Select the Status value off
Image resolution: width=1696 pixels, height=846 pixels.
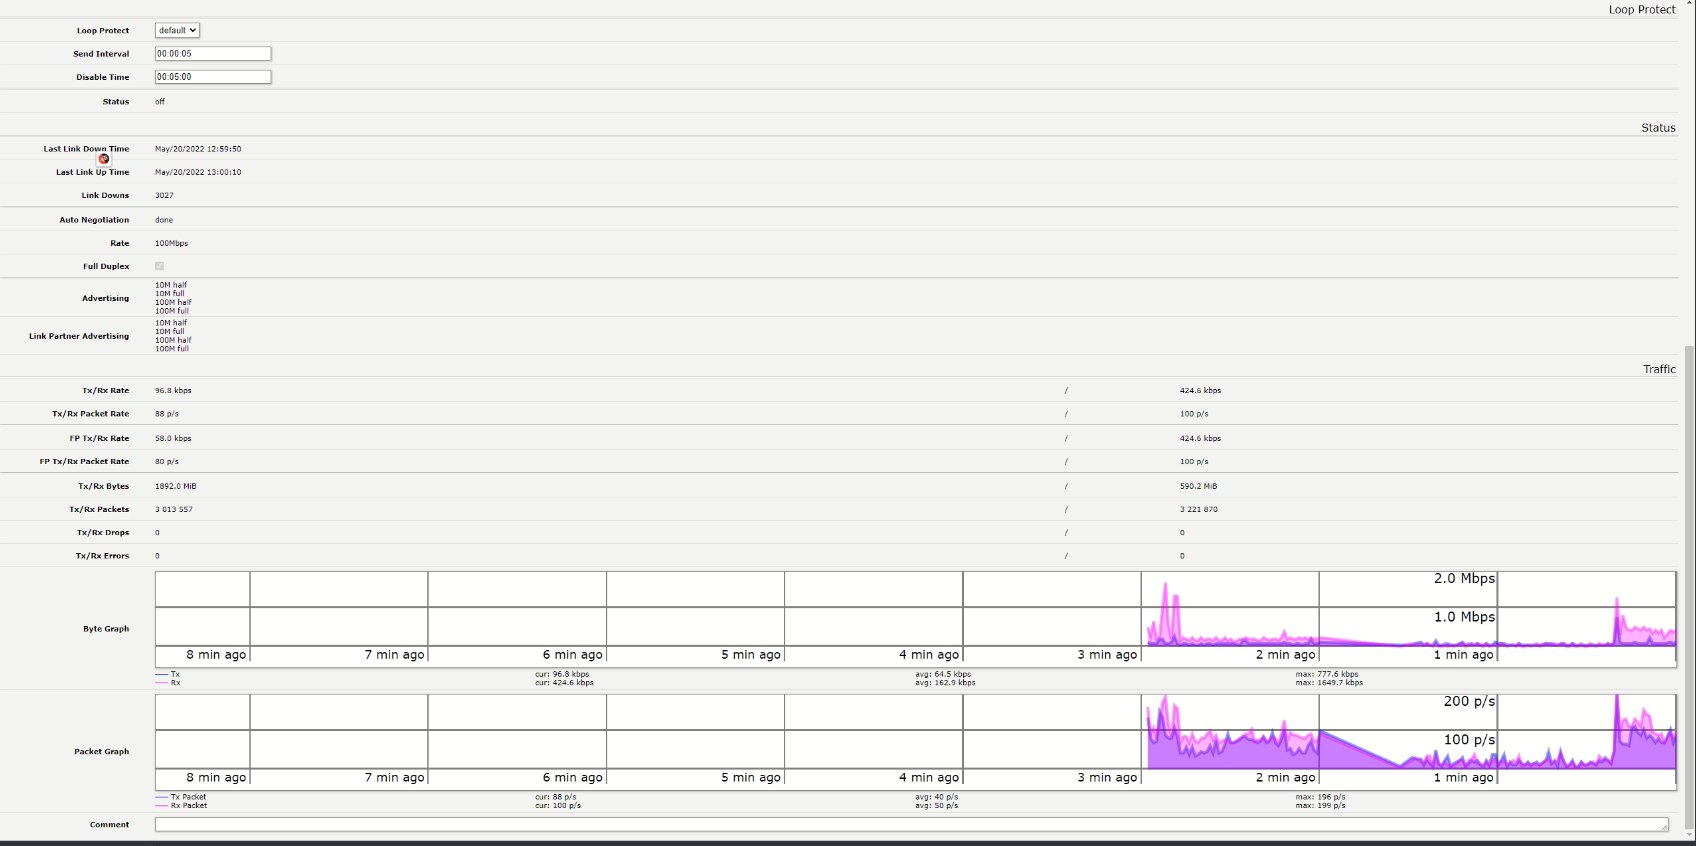tap(160, 102)
